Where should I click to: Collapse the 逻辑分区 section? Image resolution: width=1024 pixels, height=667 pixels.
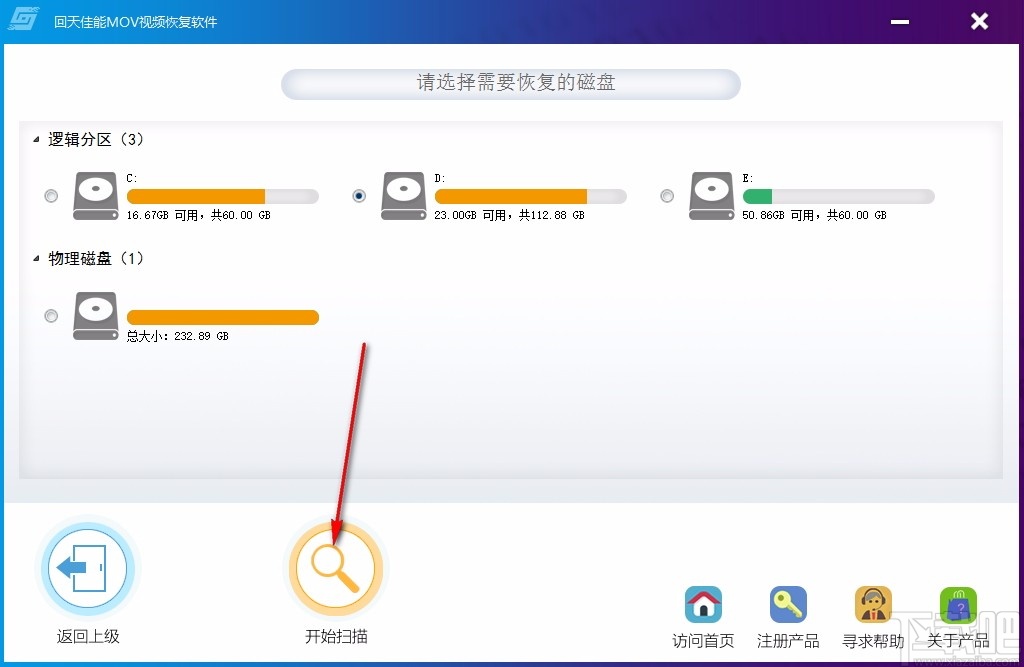coord(34,140)
